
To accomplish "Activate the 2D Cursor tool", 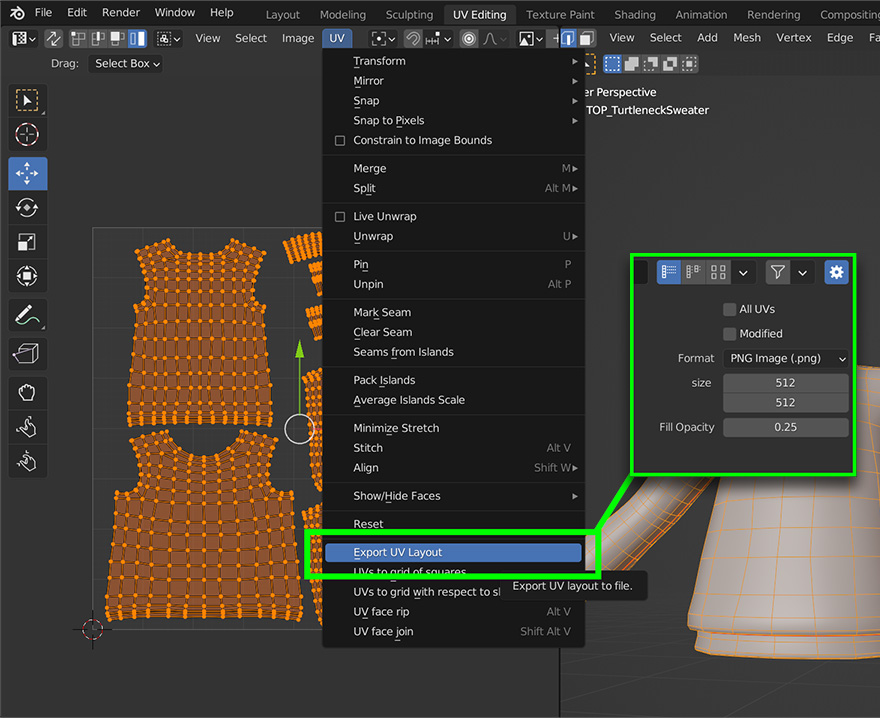I will pos(28,134).
